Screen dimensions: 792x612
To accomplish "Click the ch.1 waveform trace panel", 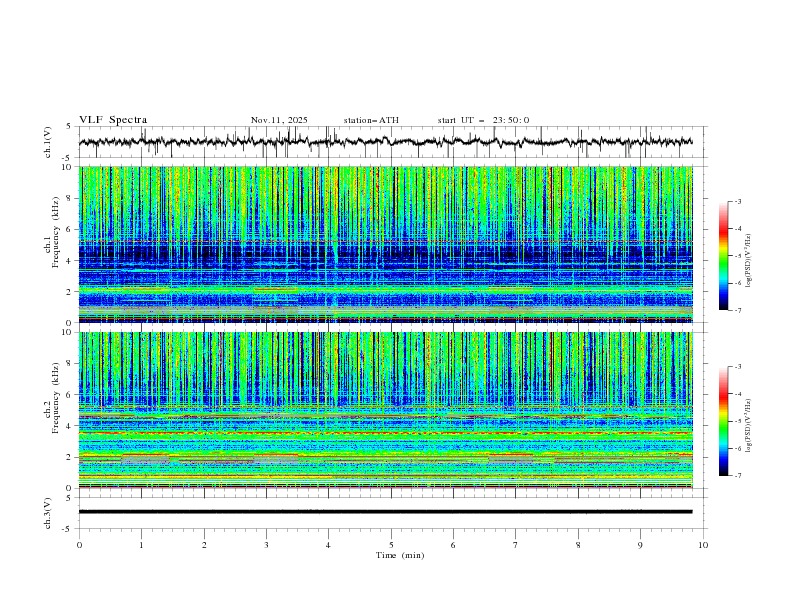I will click(x=392, y=142).
